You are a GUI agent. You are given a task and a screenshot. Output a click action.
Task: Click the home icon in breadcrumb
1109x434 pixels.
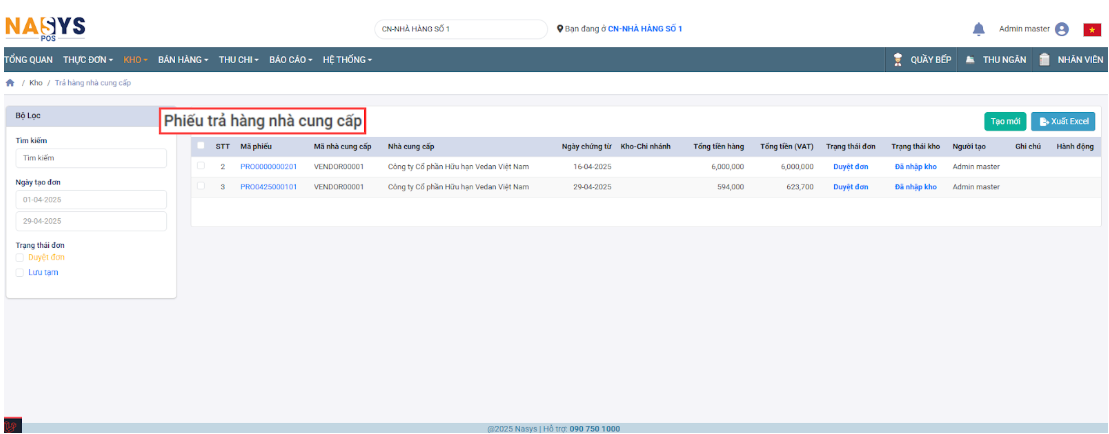click(10, 83)
